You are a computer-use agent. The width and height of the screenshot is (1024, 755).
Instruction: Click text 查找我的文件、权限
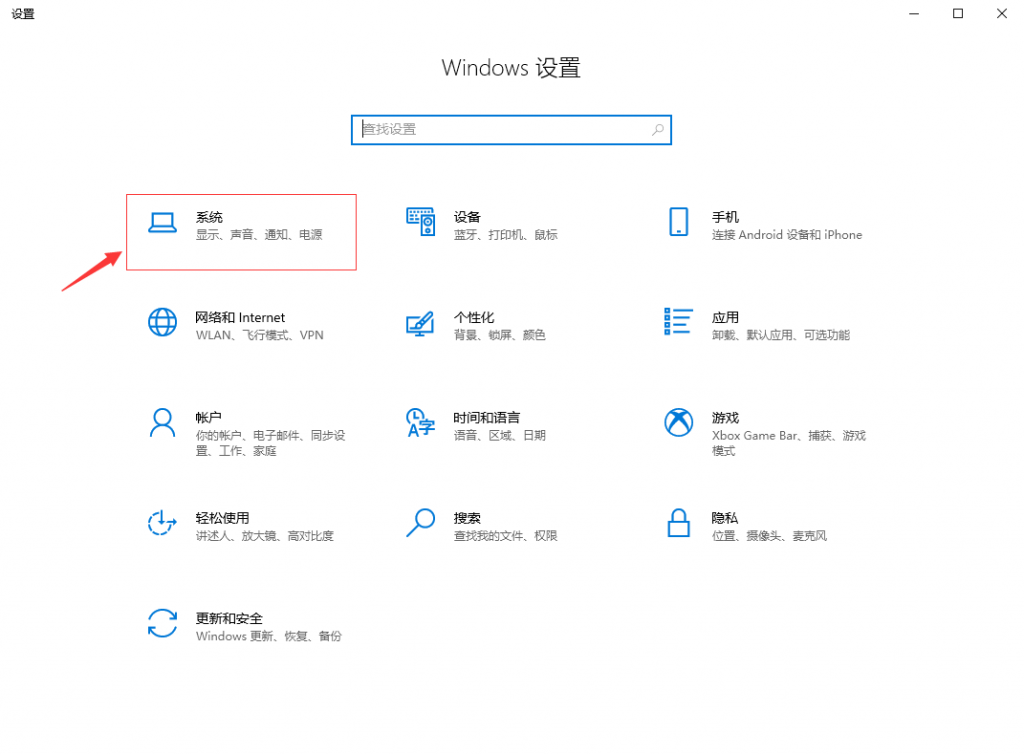(505, 536)
